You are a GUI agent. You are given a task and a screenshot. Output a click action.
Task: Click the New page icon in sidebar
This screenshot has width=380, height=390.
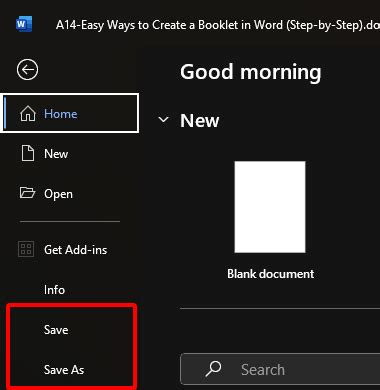28,153
